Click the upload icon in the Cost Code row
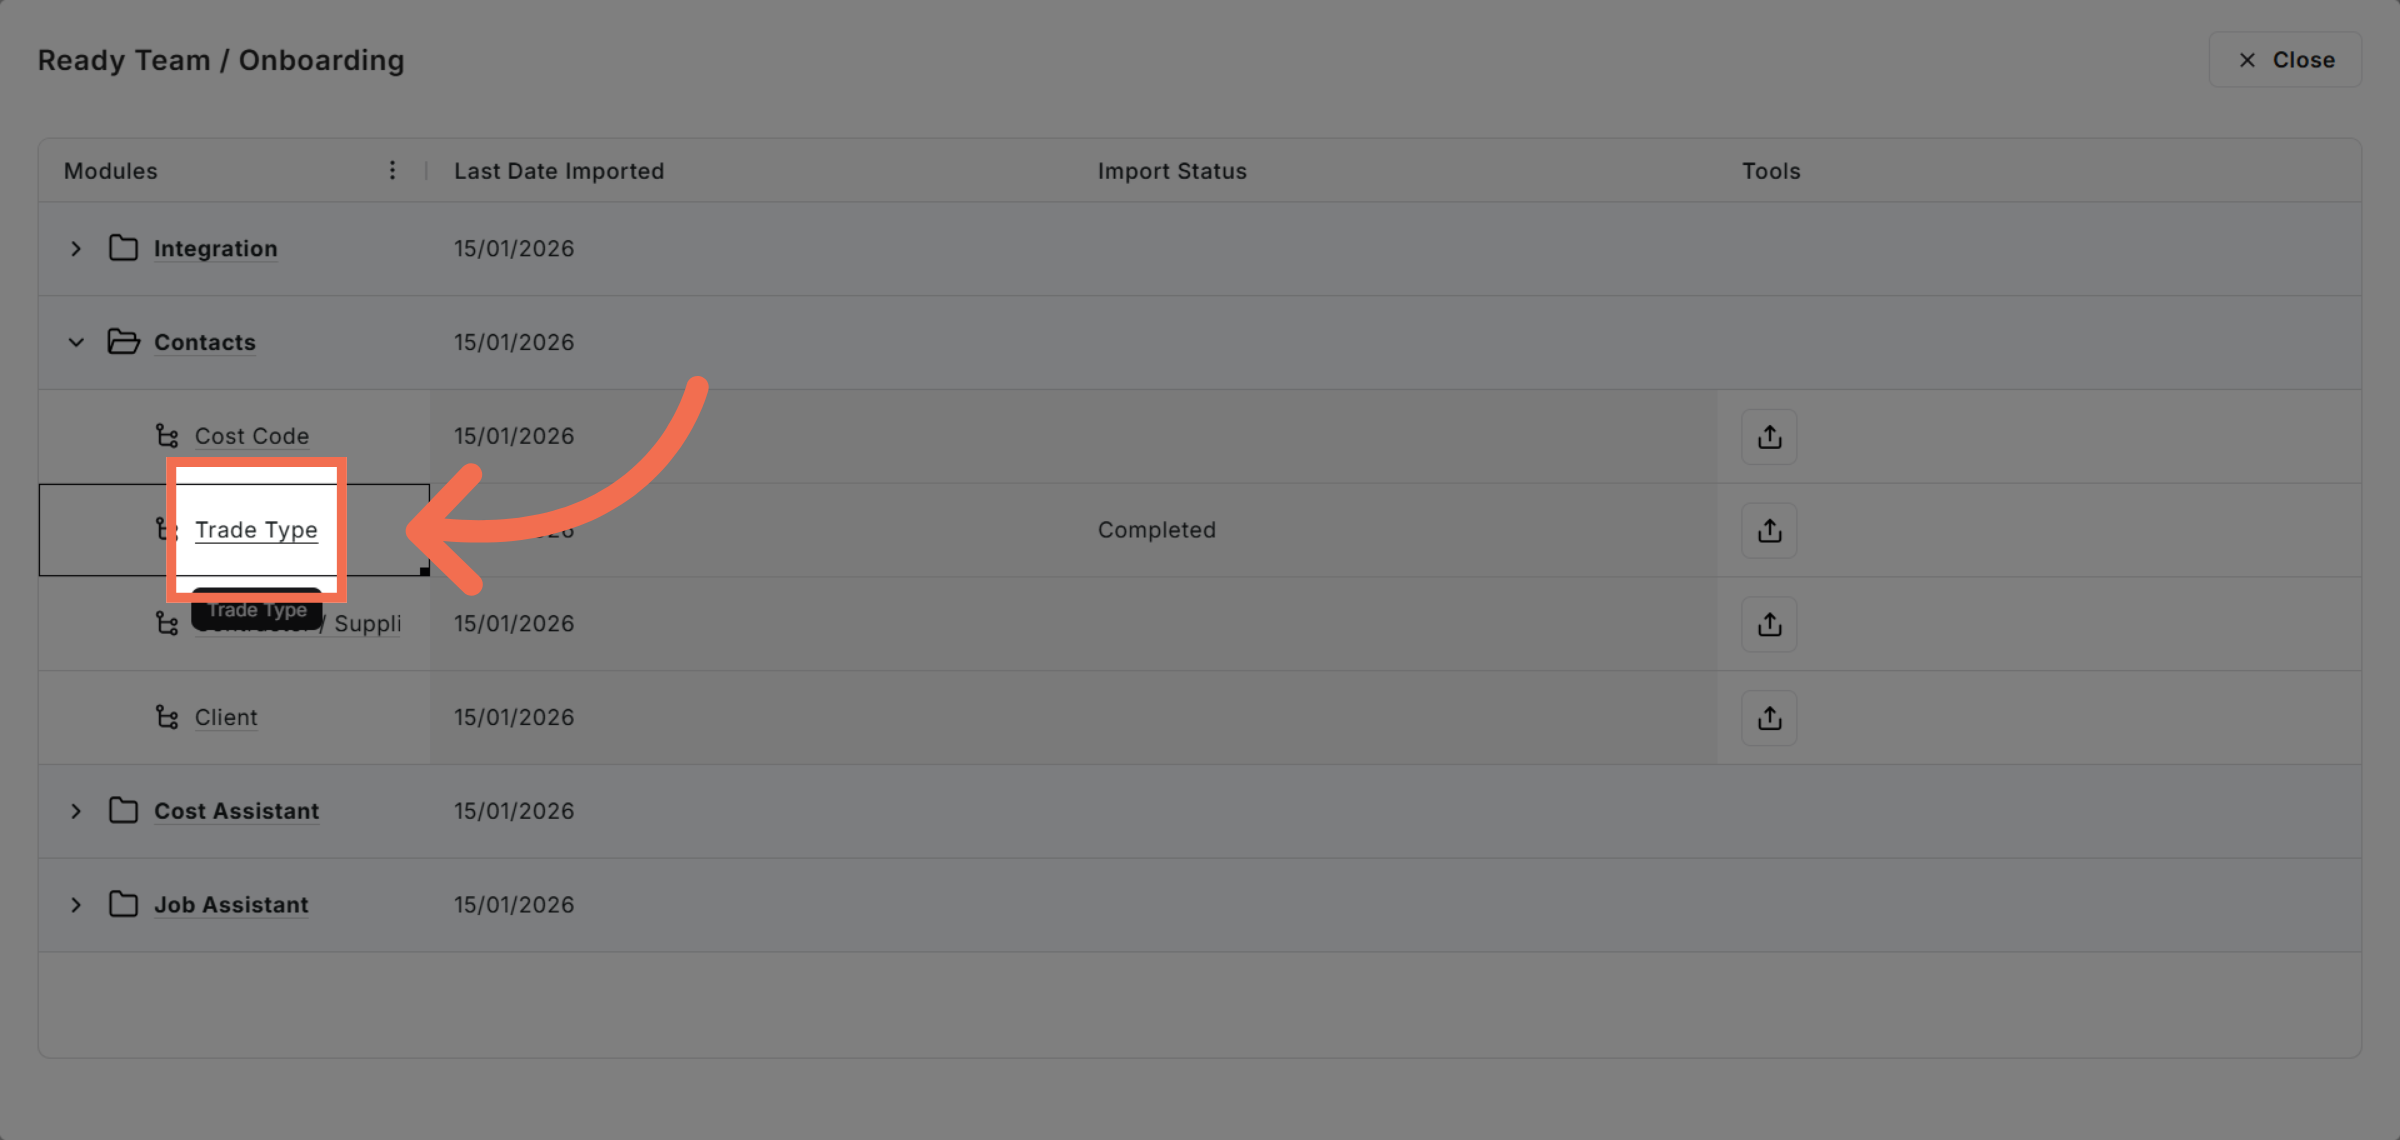The image size is (2400, 1140). click(x=1768, y=436)
